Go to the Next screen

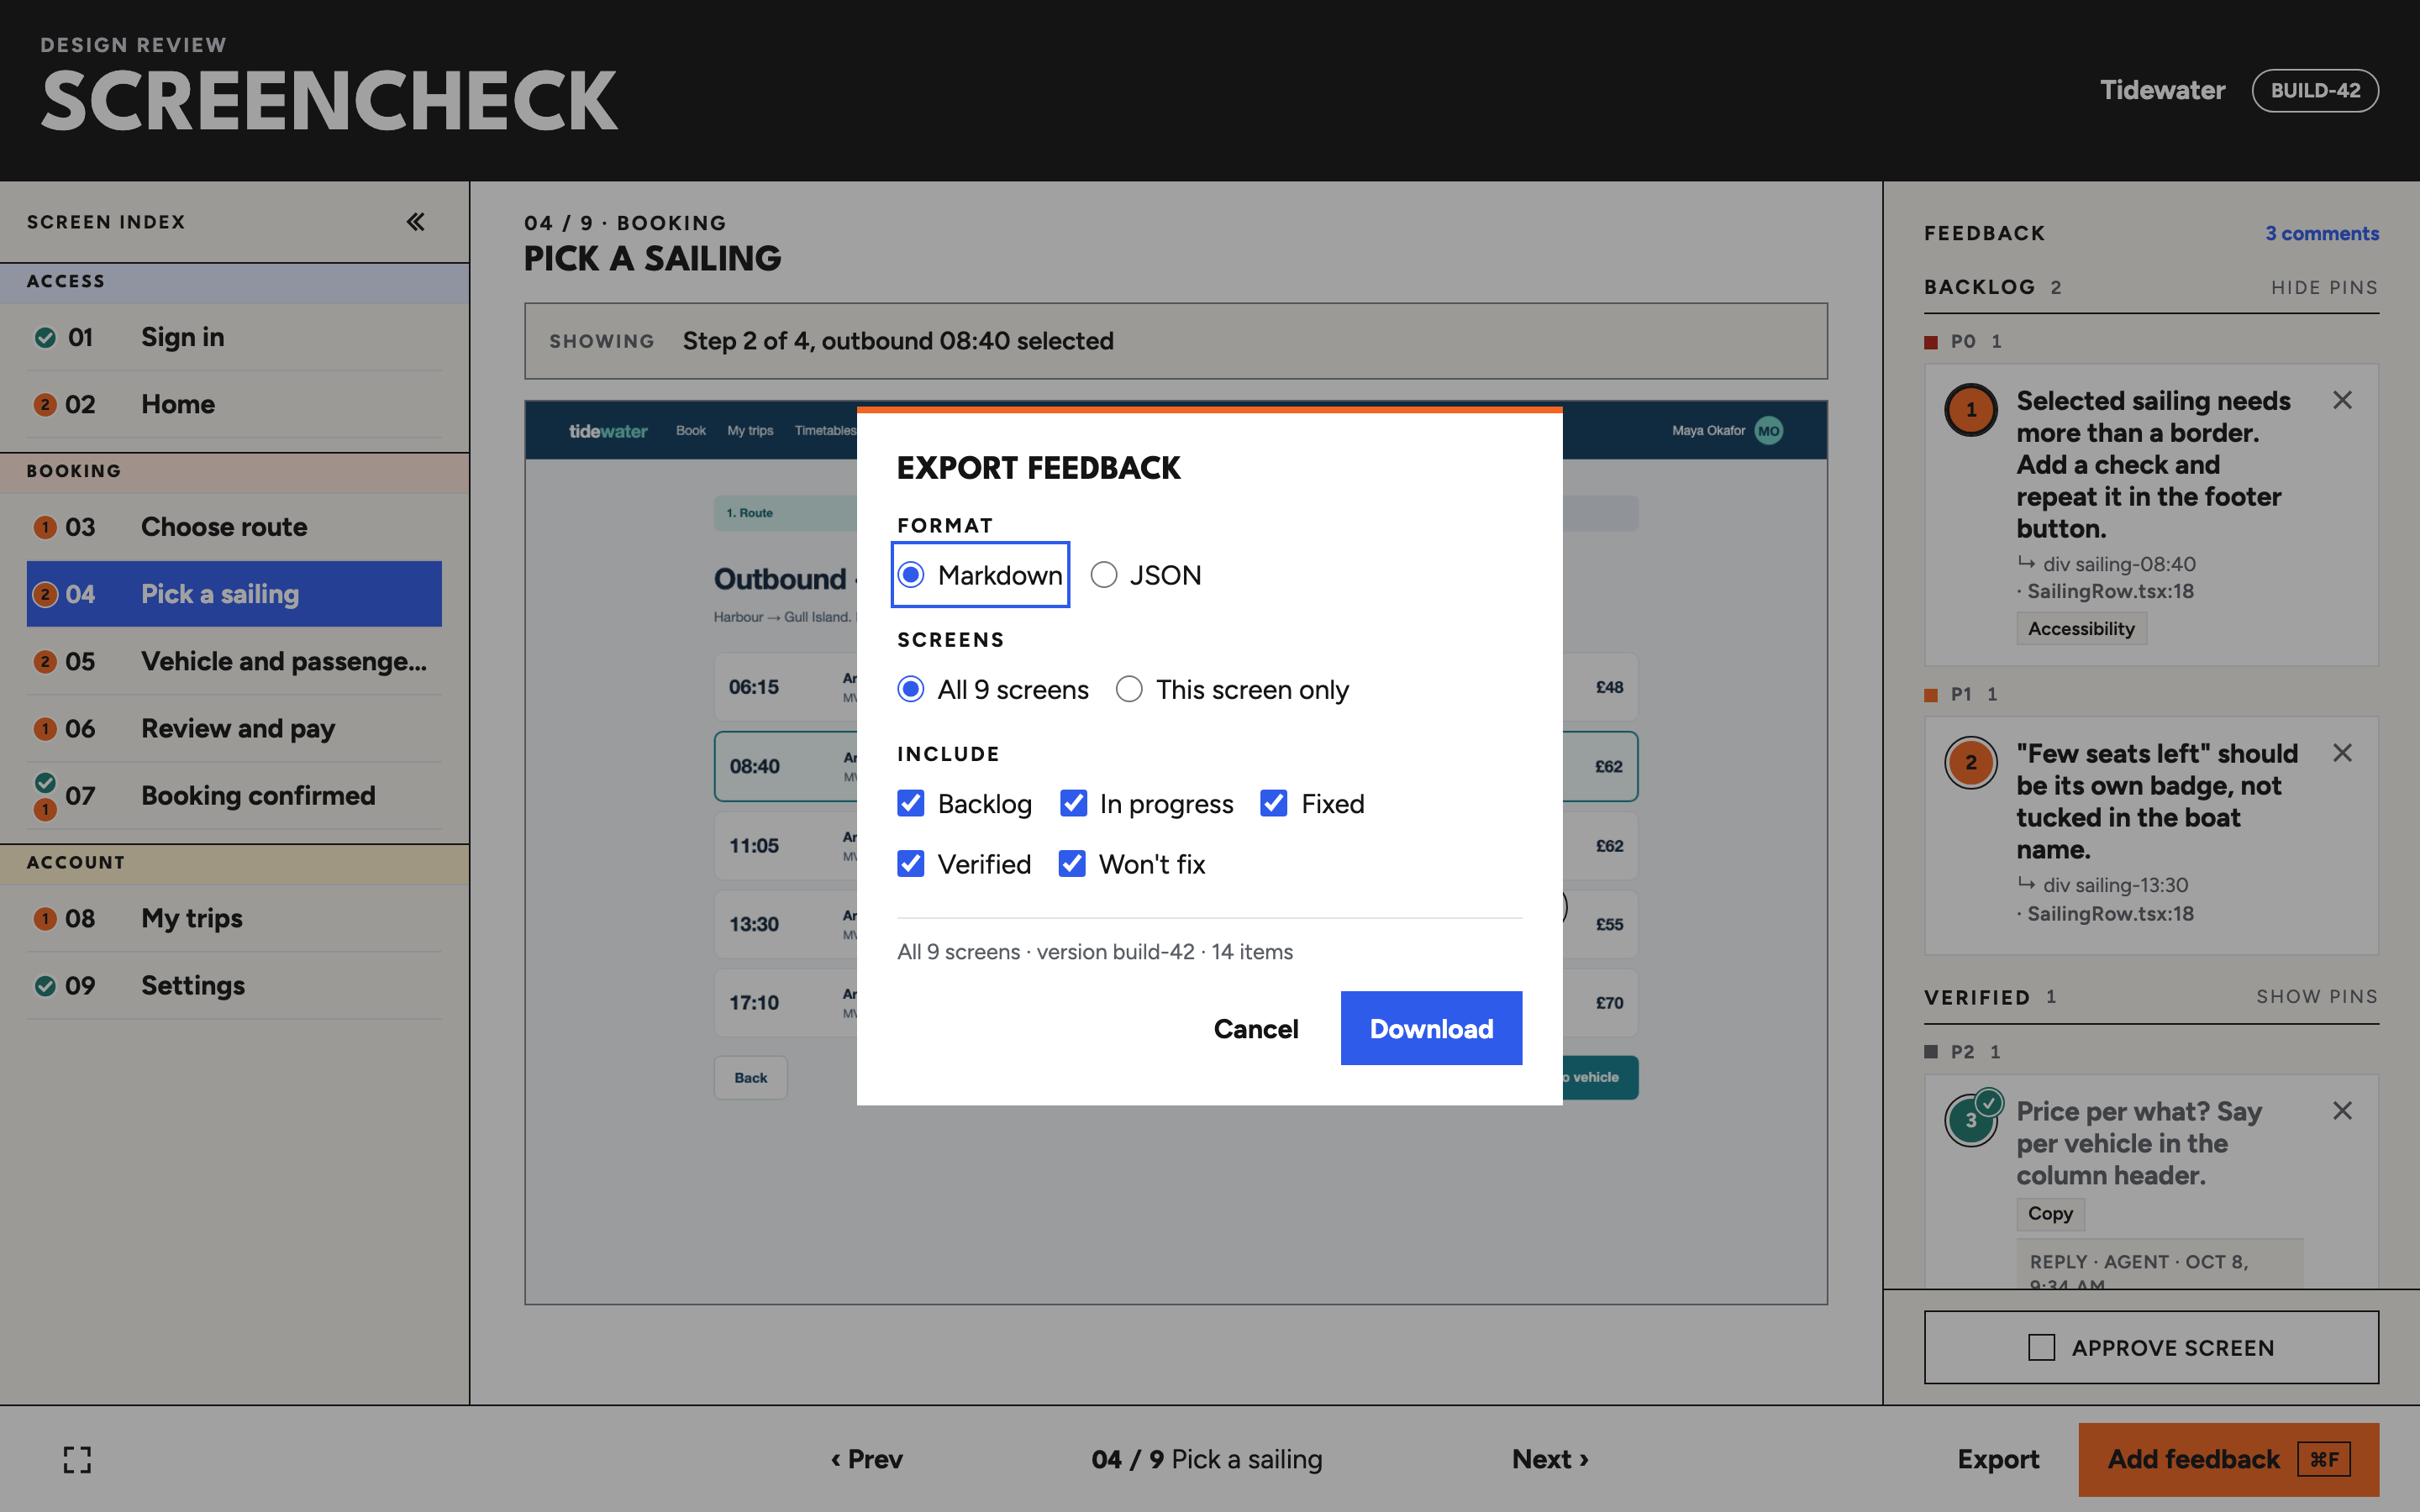click(1550, 1459)
